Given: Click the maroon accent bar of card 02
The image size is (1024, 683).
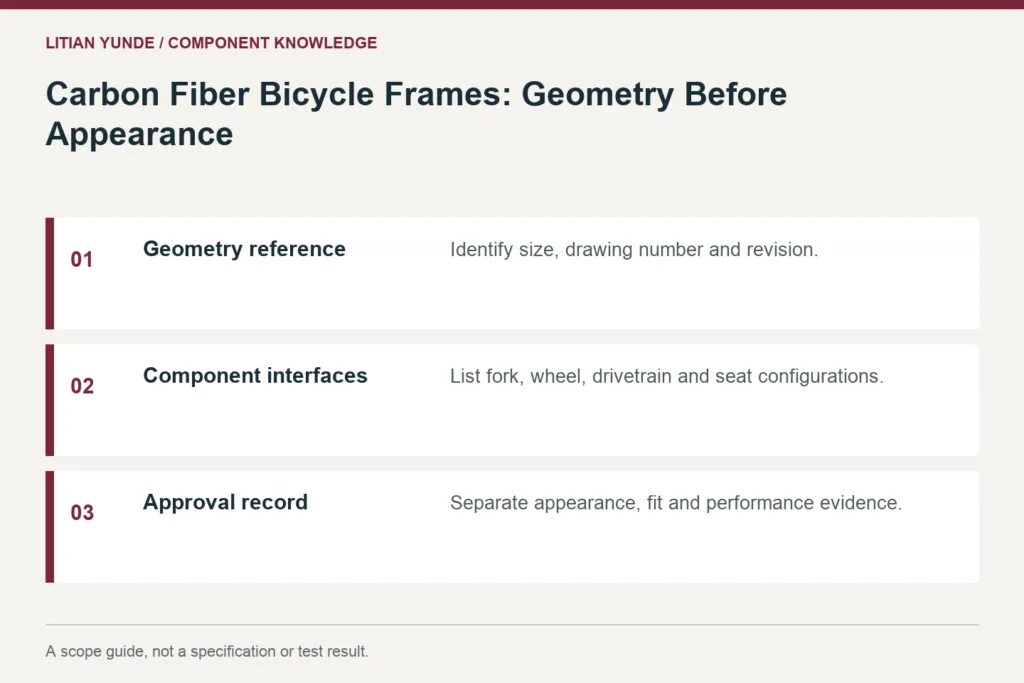Looking at the screenshot, I should coord(50,400).
